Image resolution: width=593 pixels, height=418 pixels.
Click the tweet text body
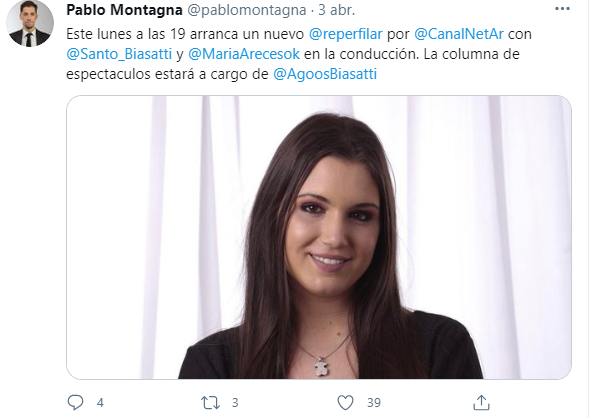(299, 54)
